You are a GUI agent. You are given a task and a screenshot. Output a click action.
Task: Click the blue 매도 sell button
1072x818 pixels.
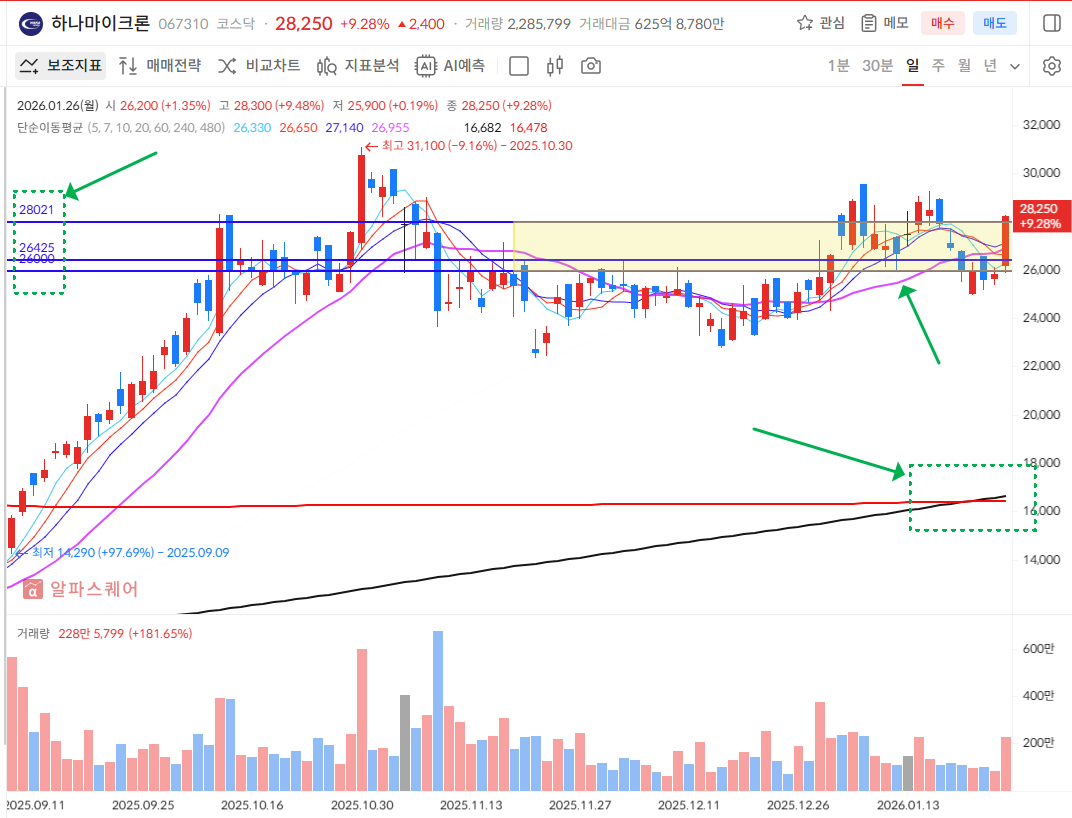[995, 23]
